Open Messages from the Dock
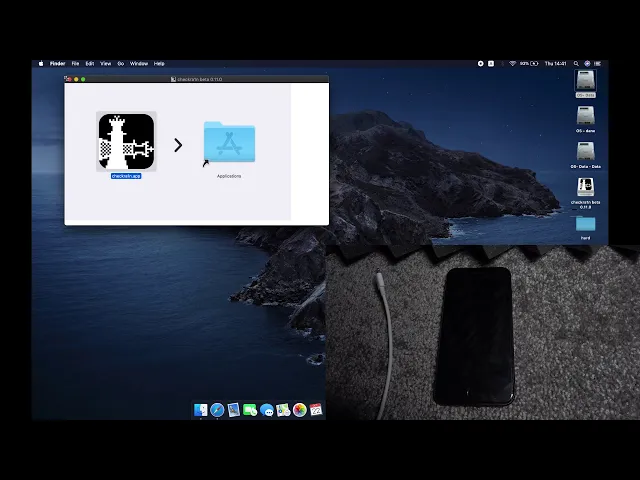Viewport: 640px width, 480px height. click(x=267, y=410)
